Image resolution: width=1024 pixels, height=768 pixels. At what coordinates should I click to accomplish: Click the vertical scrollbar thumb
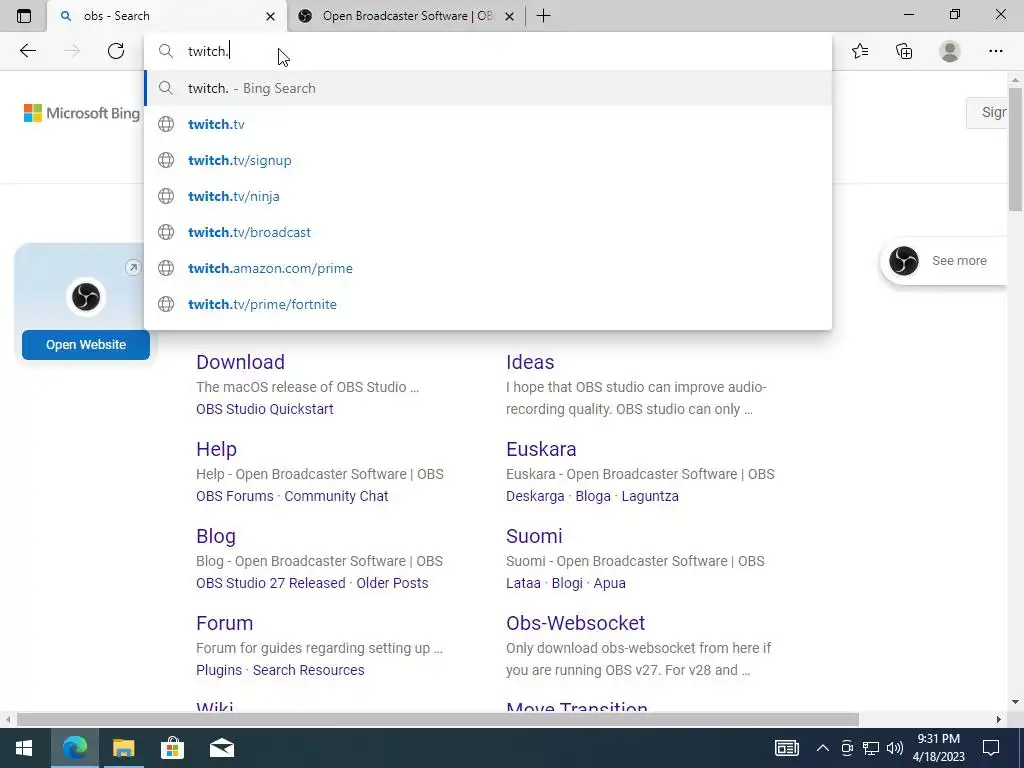click(x=1015, y=149)
